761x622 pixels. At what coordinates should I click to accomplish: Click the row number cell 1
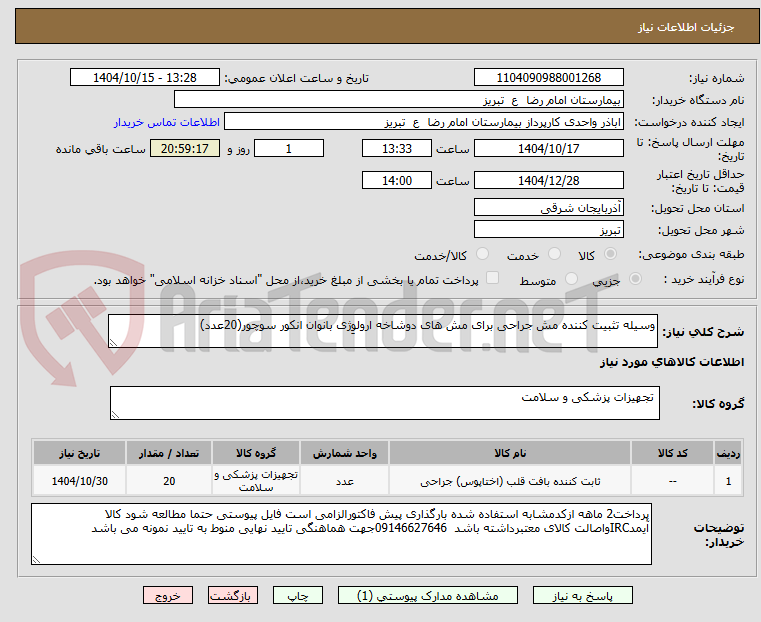728,481
